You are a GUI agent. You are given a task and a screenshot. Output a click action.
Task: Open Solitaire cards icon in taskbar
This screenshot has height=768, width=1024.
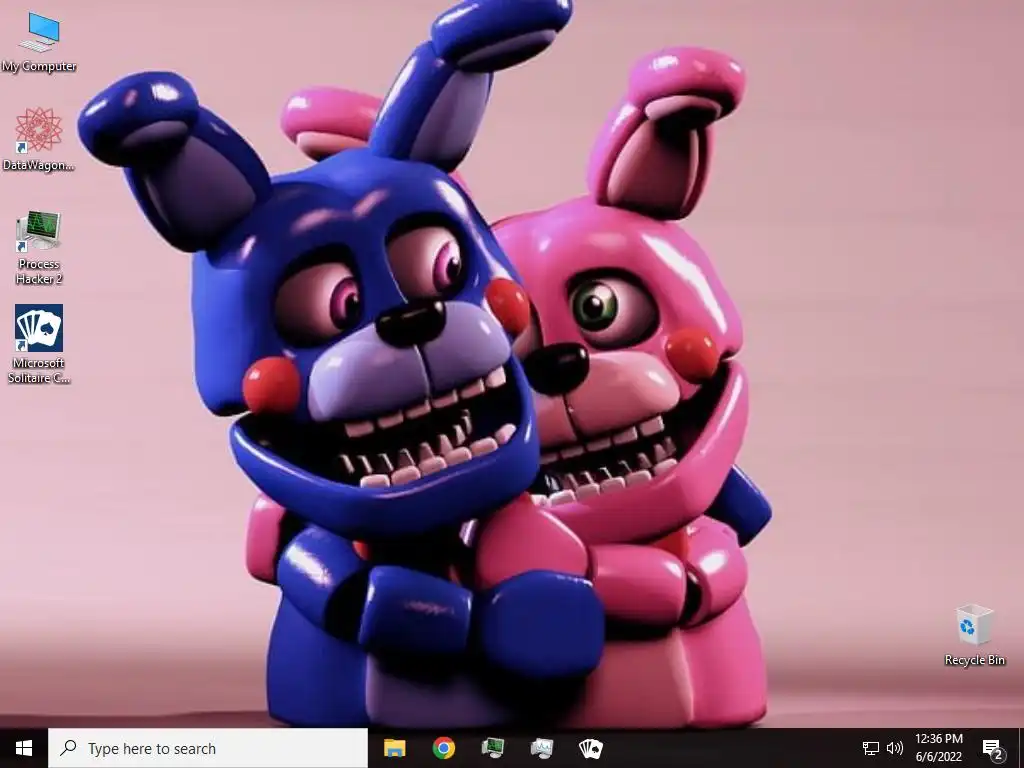pyautogui.click(x=591, y=748)
